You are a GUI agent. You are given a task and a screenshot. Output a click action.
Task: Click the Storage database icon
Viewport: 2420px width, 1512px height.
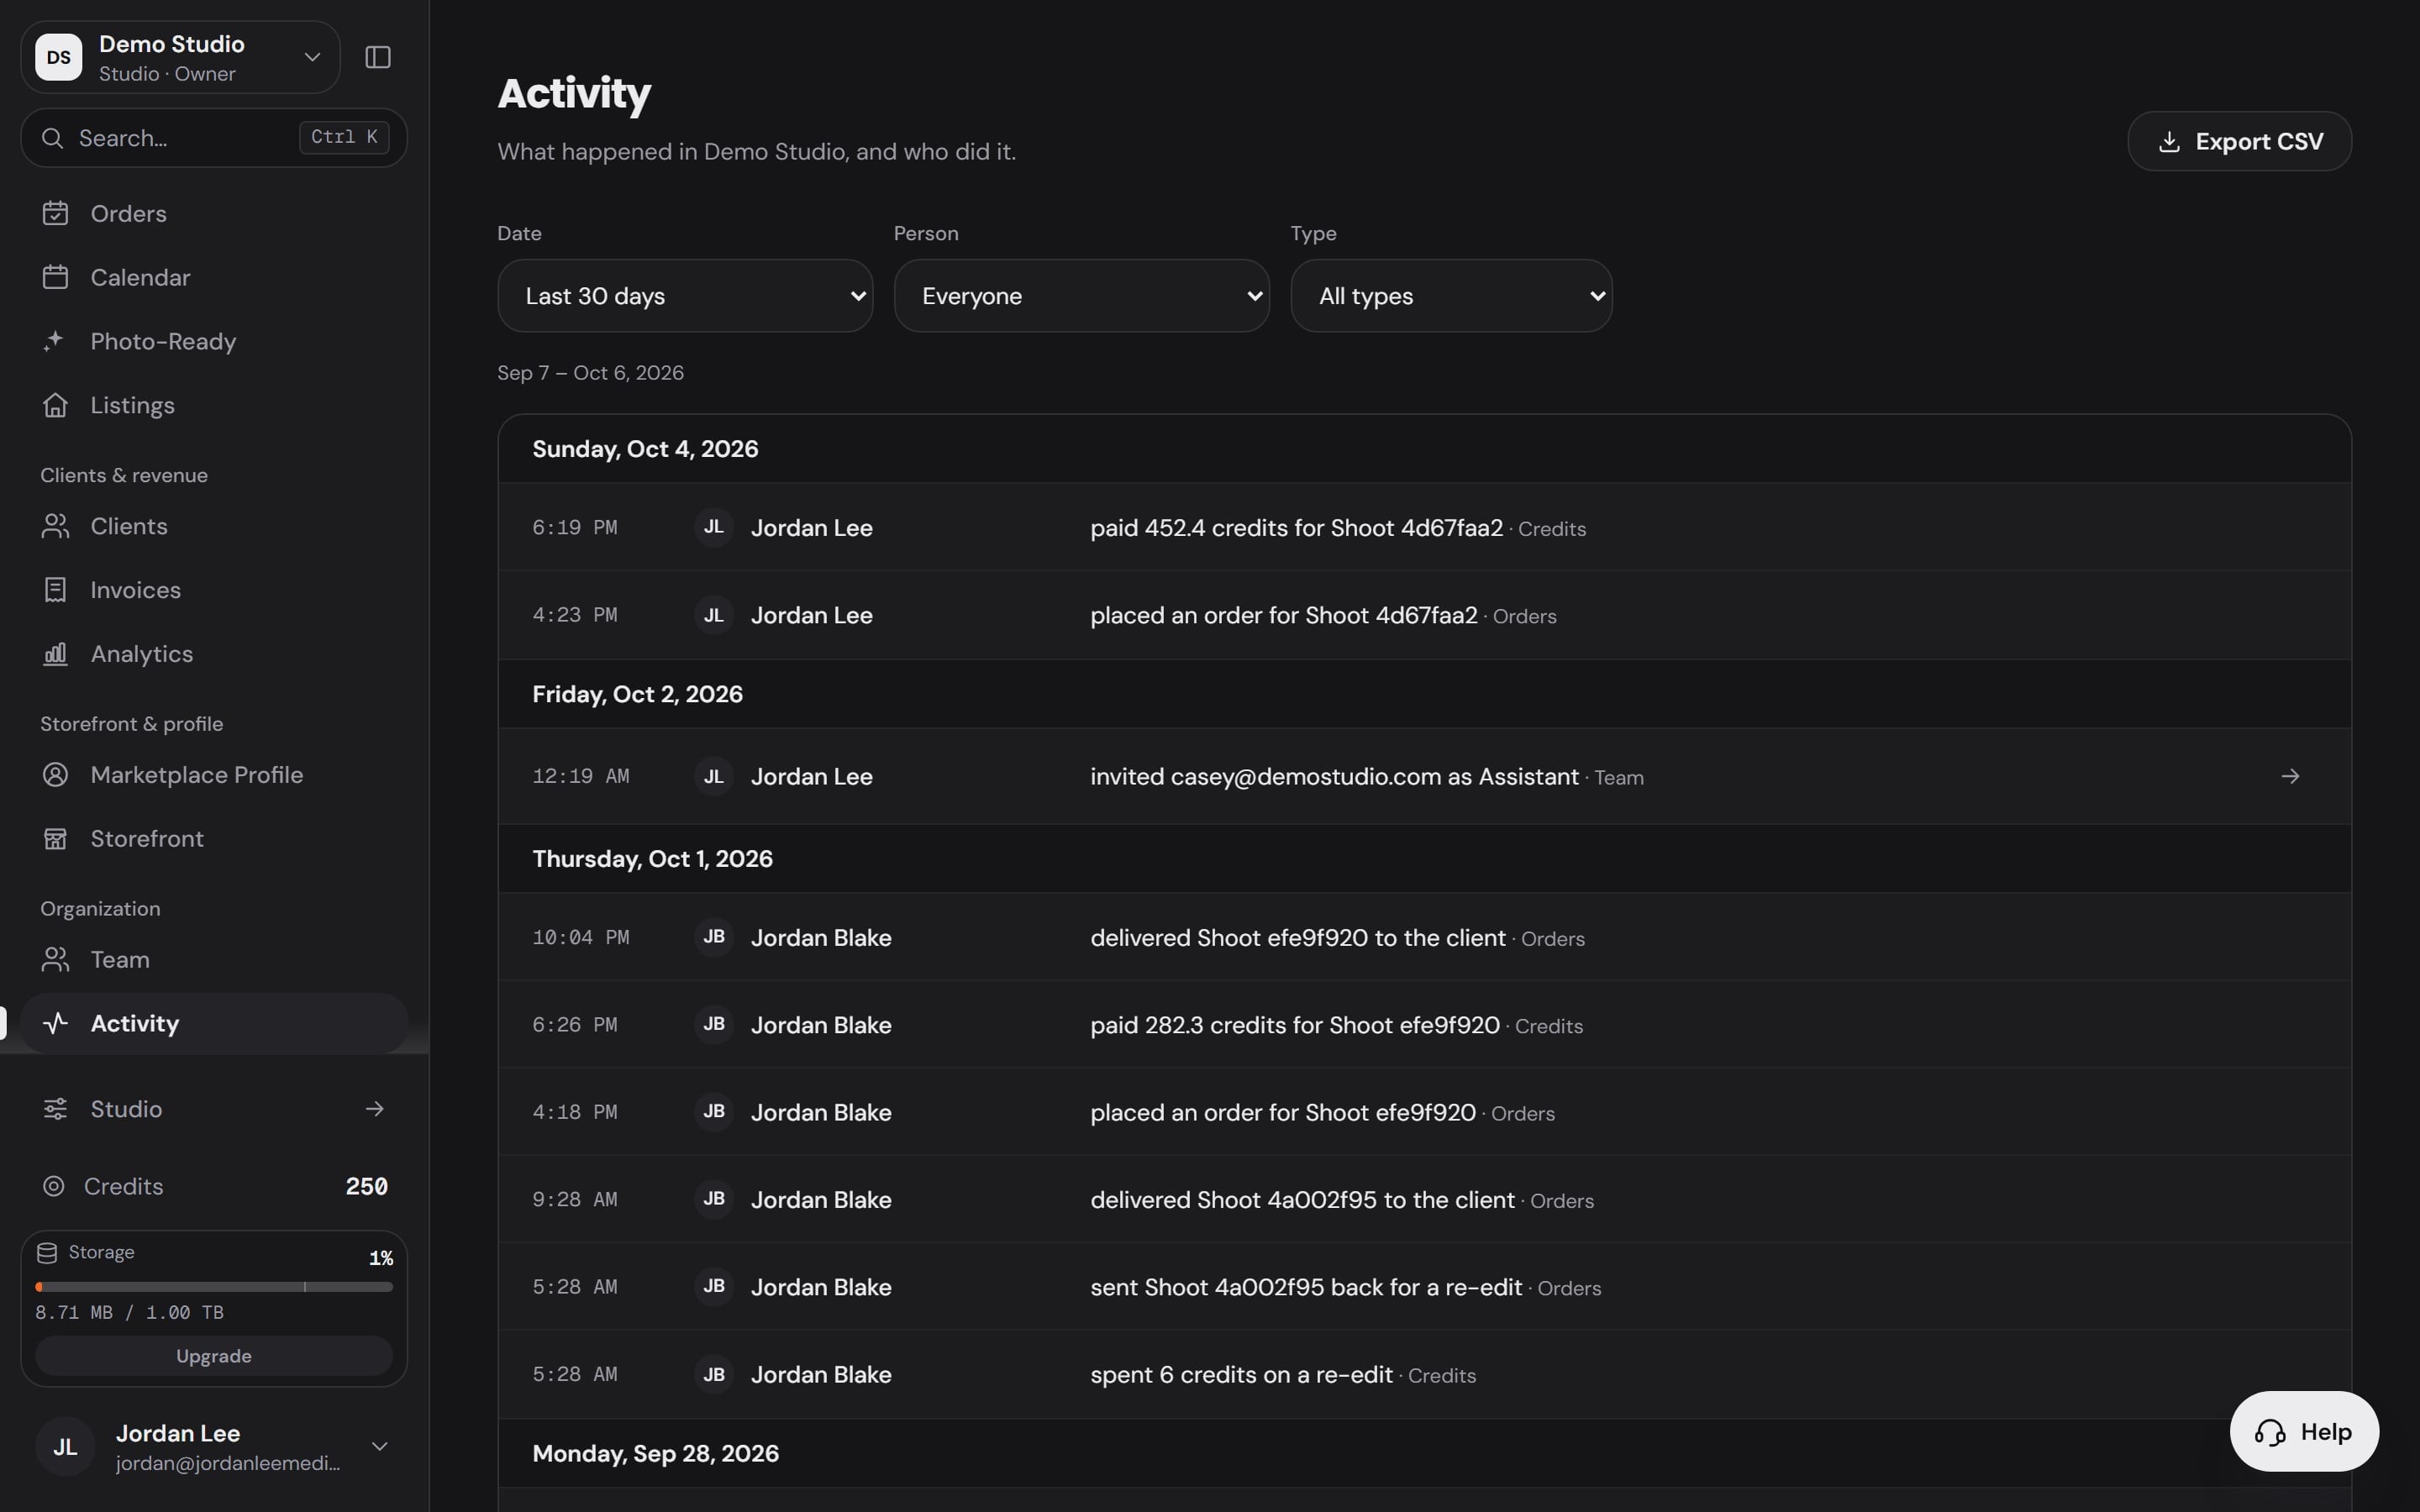[47, 1253]
